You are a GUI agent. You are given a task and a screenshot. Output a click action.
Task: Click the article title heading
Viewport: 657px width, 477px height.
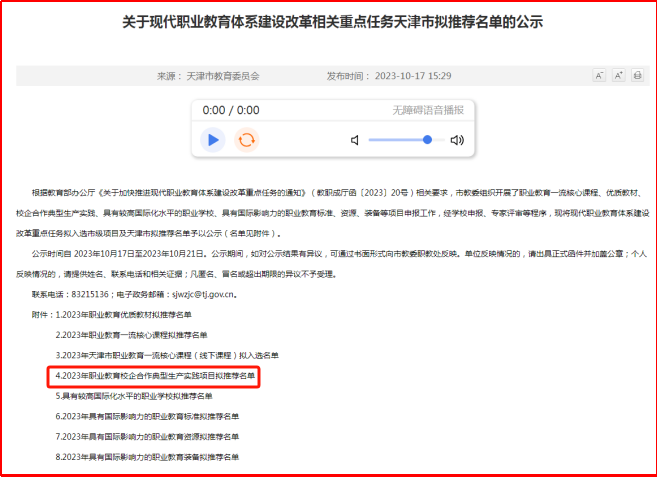pos(328,22)
